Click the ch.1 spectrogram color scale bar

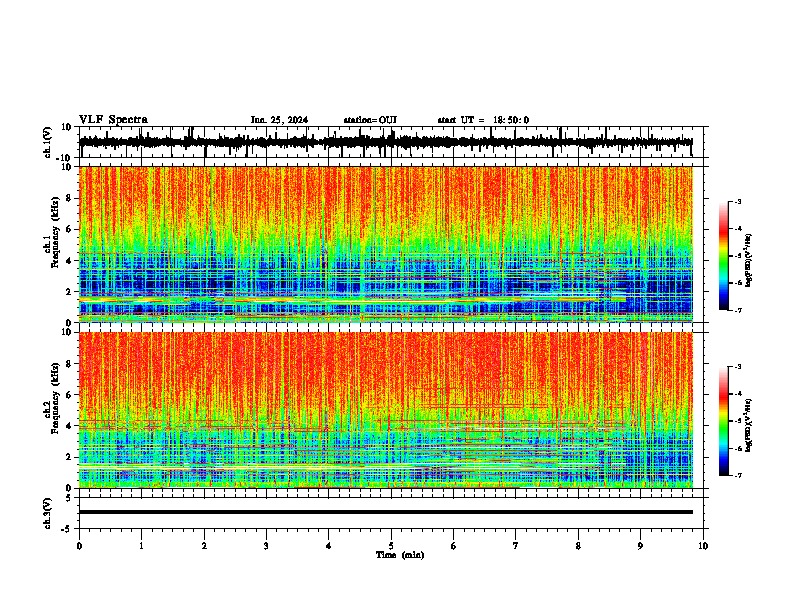[x=723, y=256]
